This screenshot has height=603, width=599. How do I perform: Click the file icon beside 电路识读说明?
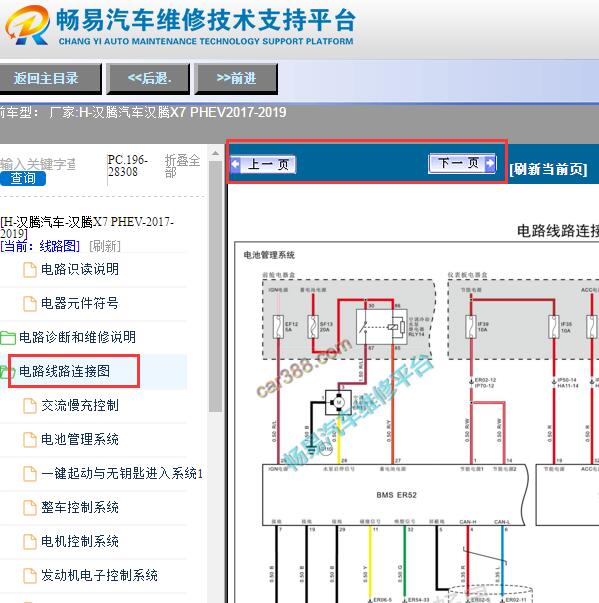[x=30, y=270]
